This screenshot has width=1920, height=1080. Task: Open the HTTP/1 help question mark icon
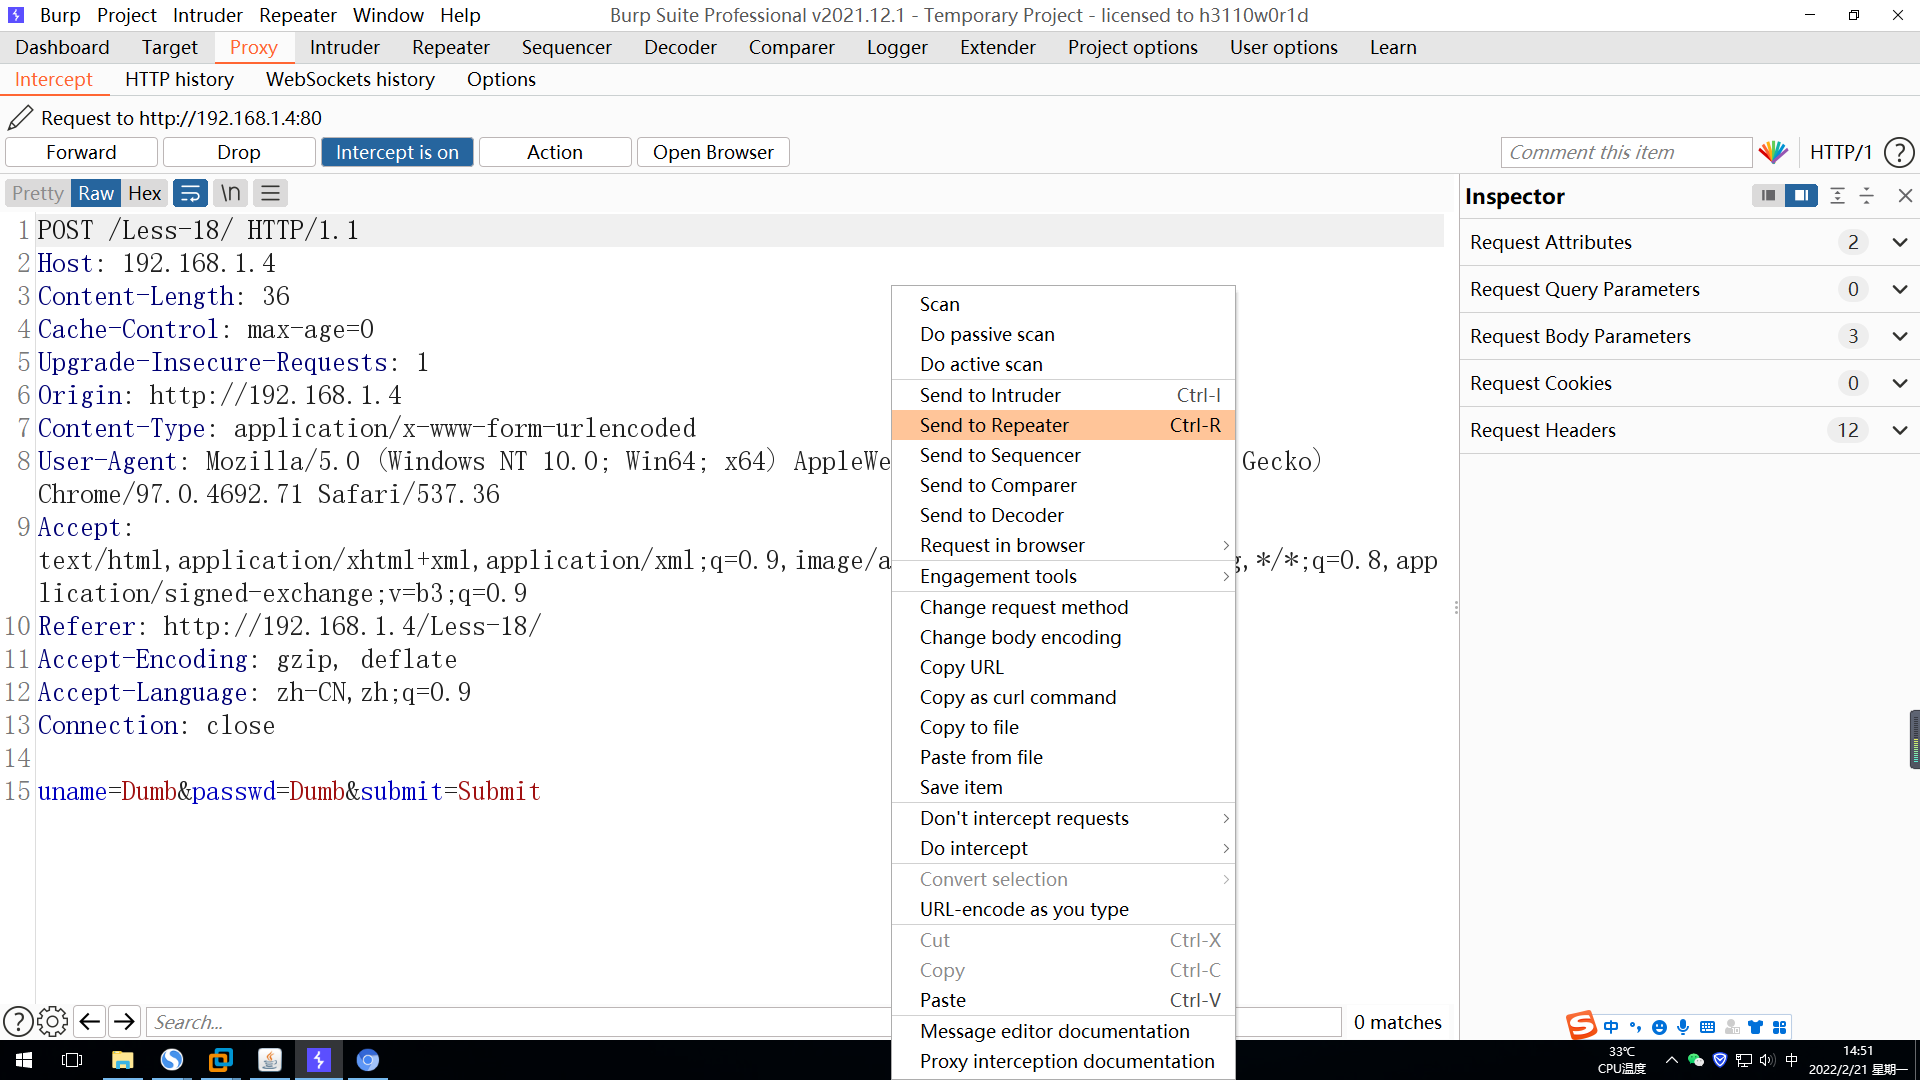point(1899,152)
